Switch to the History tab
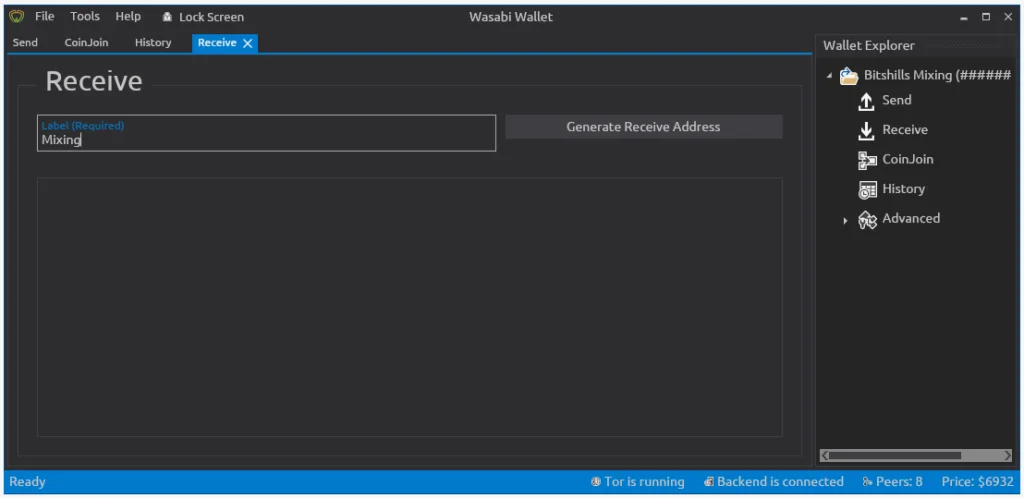 click(153, 43)
